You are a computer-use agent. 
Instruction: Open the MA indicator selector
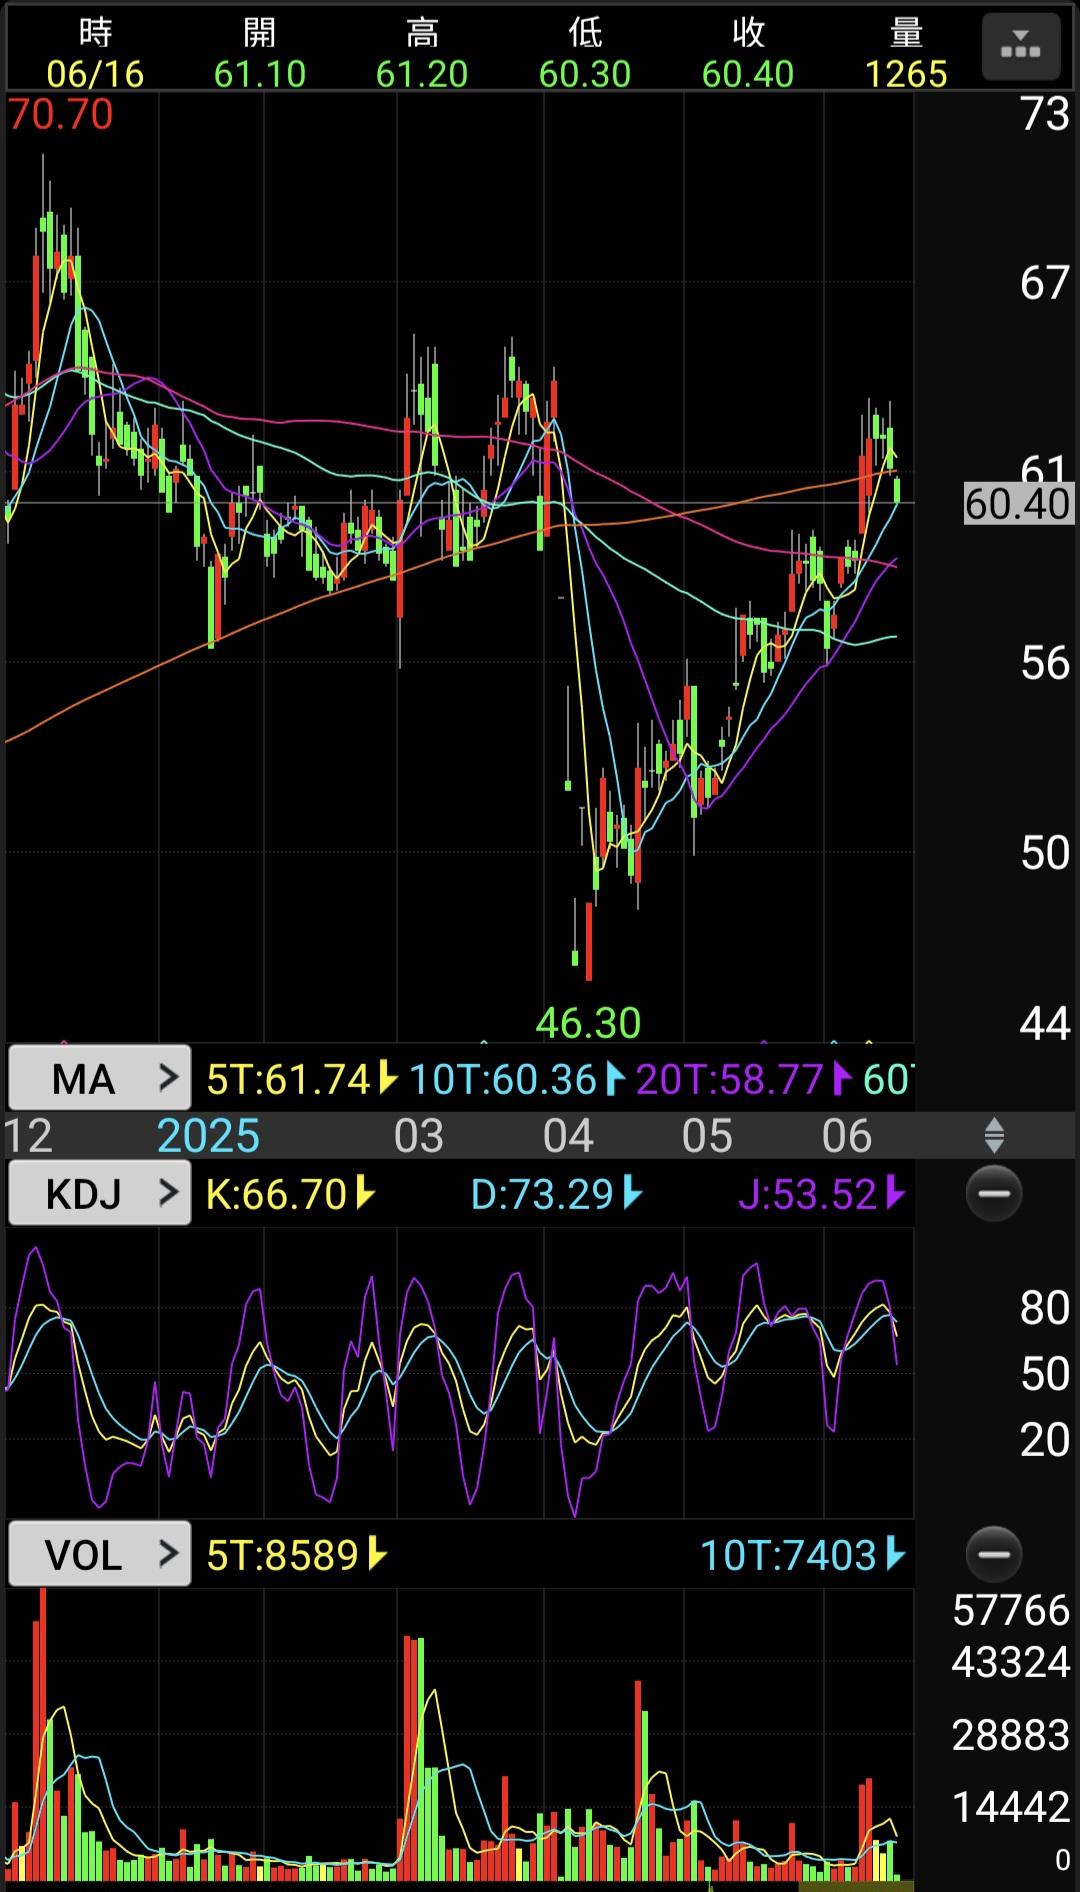(x=99, y=1078)
